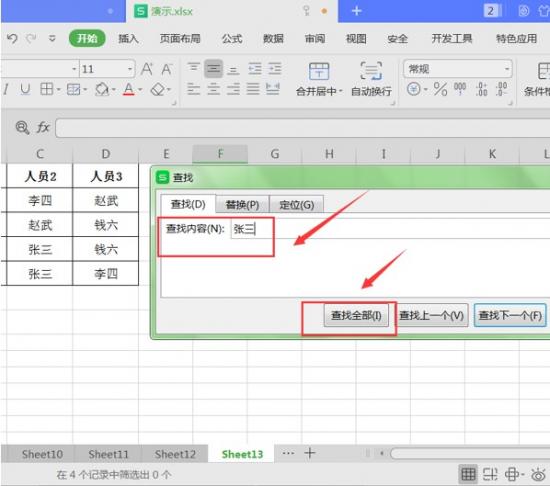The height and width of the screenshot is (486, 550).
Task: Click the cell borders icon
Action: click(x=46, y=89)
